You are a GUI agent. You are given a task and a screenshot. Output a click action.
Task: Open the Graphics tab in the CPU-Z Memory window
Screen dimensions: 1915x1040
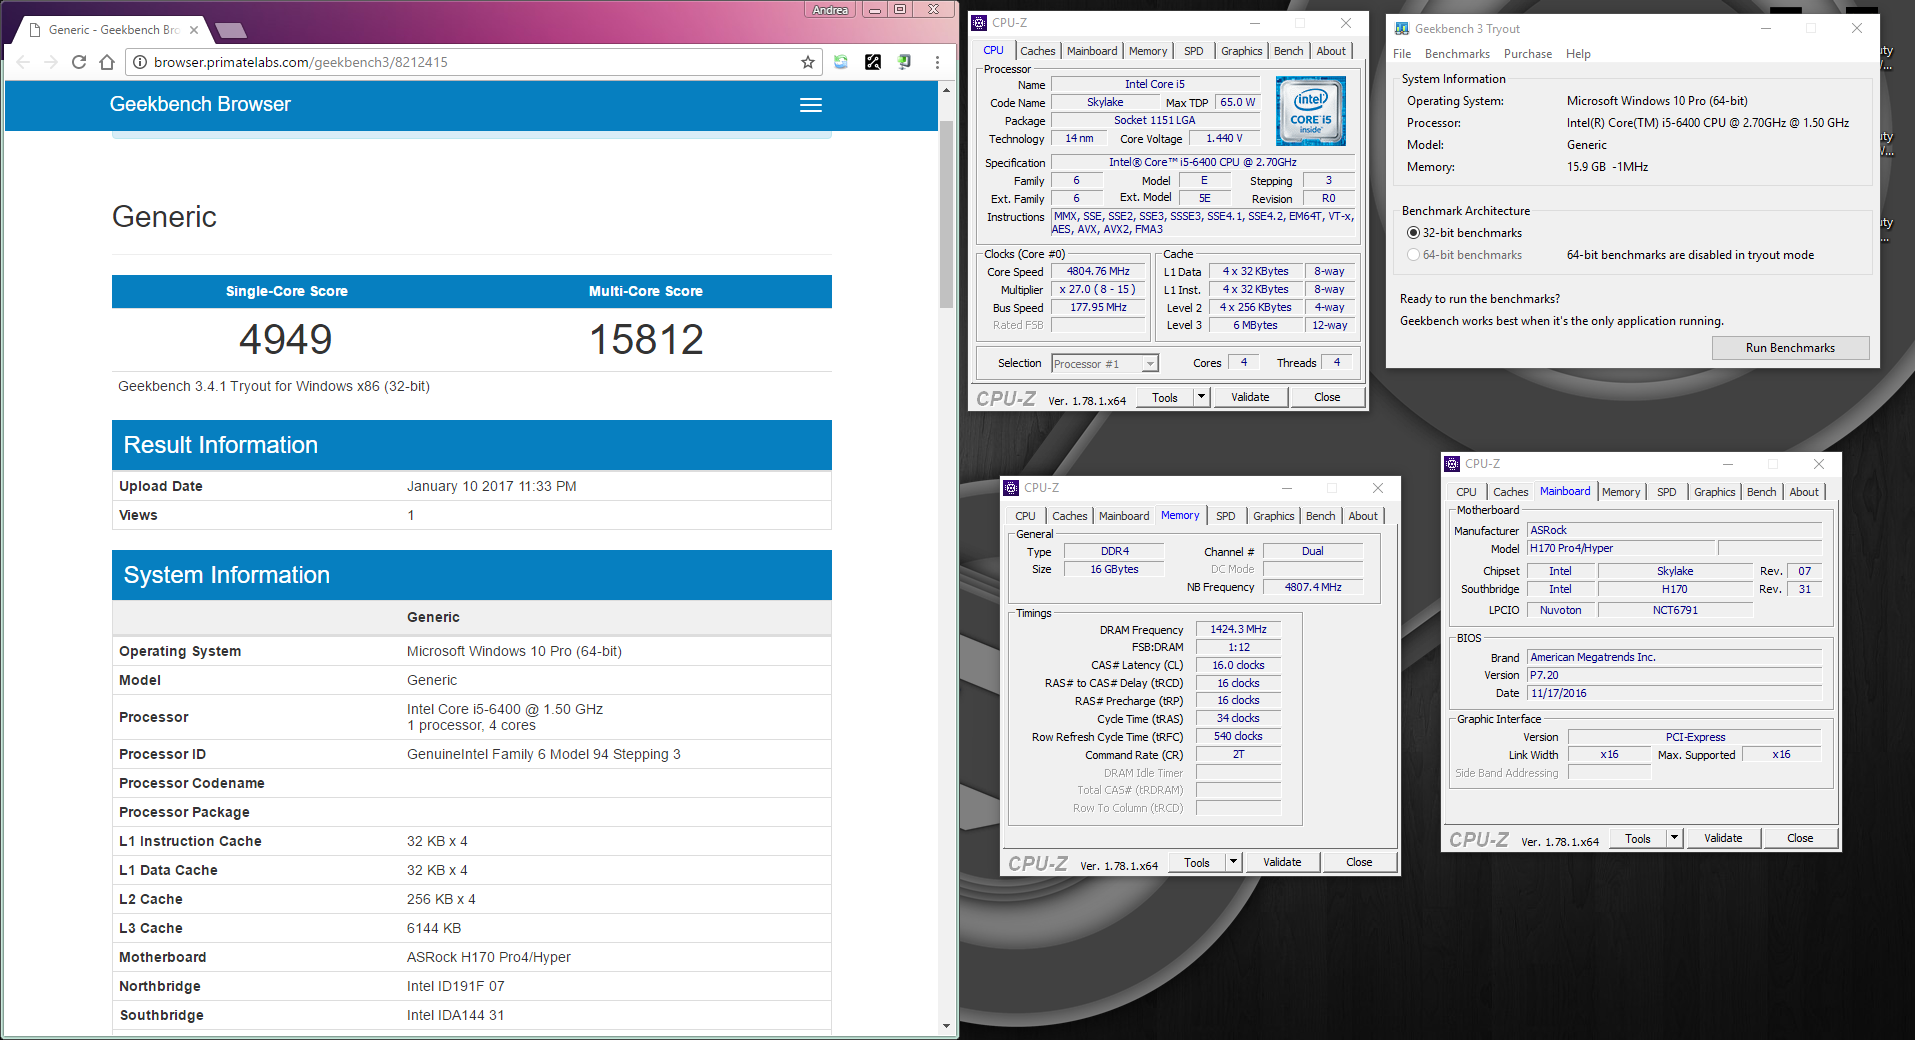point(1273,516)
